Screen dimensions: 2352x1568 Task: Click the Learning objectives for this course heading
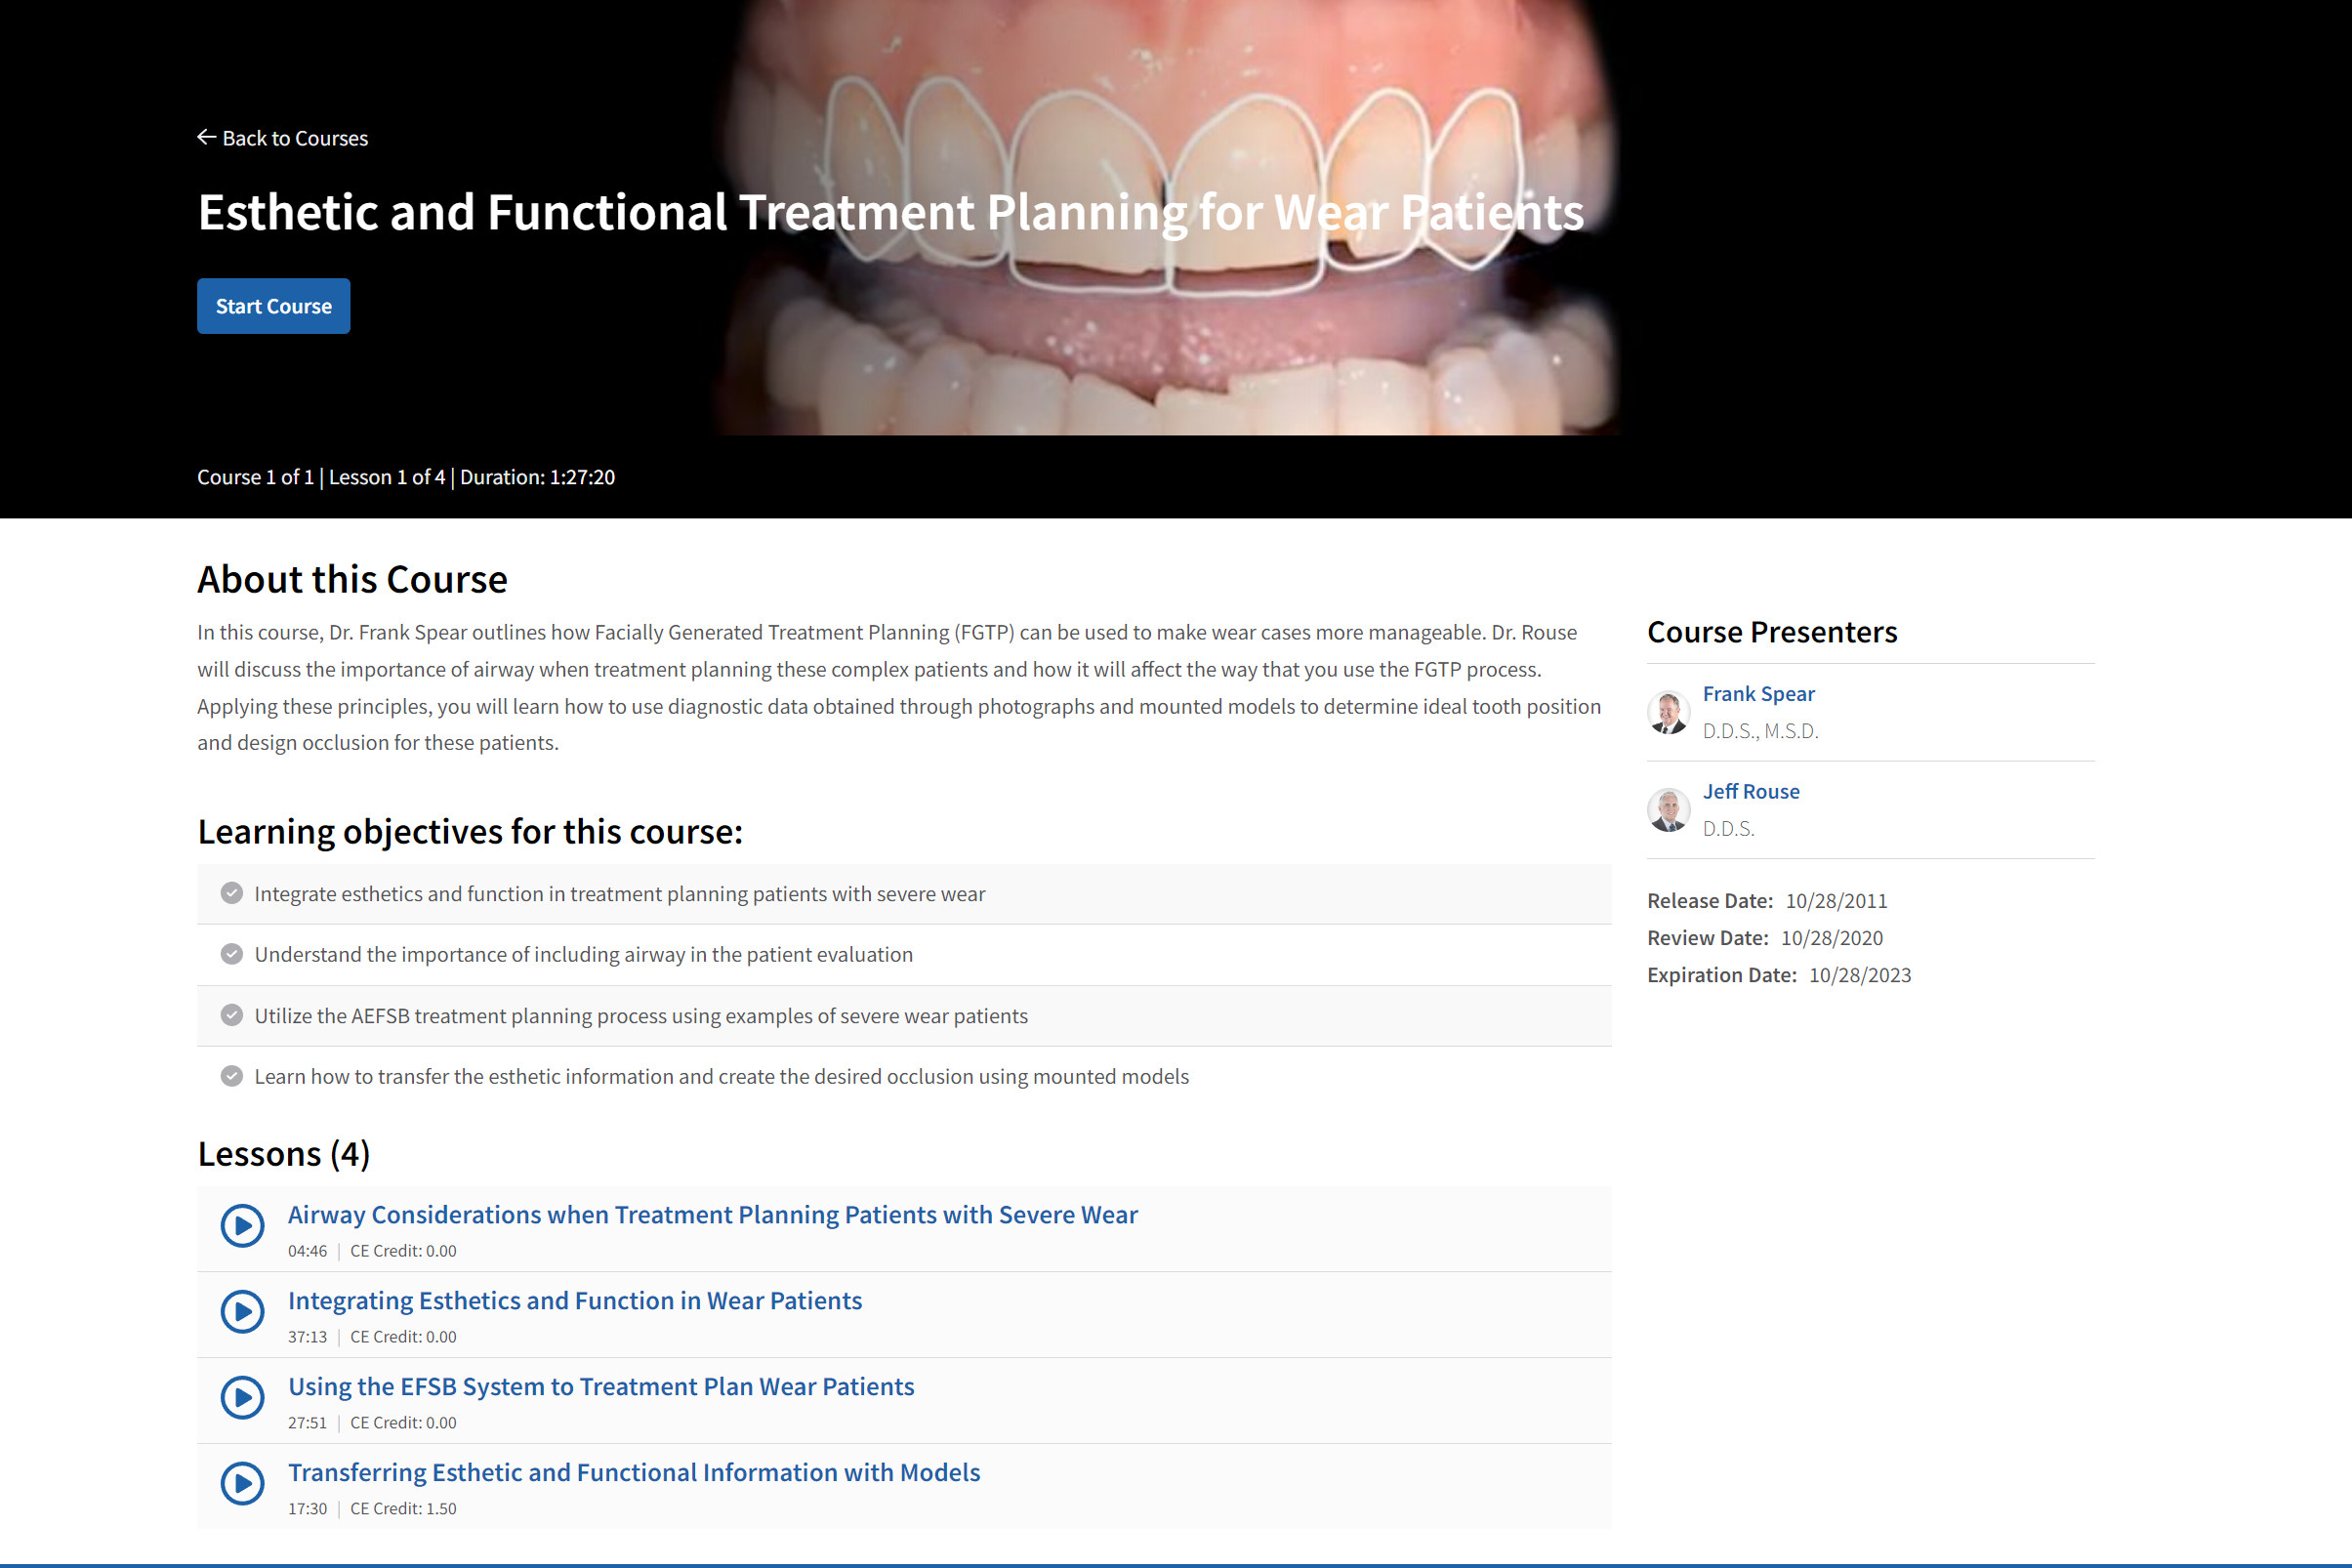tap(470, 832)
